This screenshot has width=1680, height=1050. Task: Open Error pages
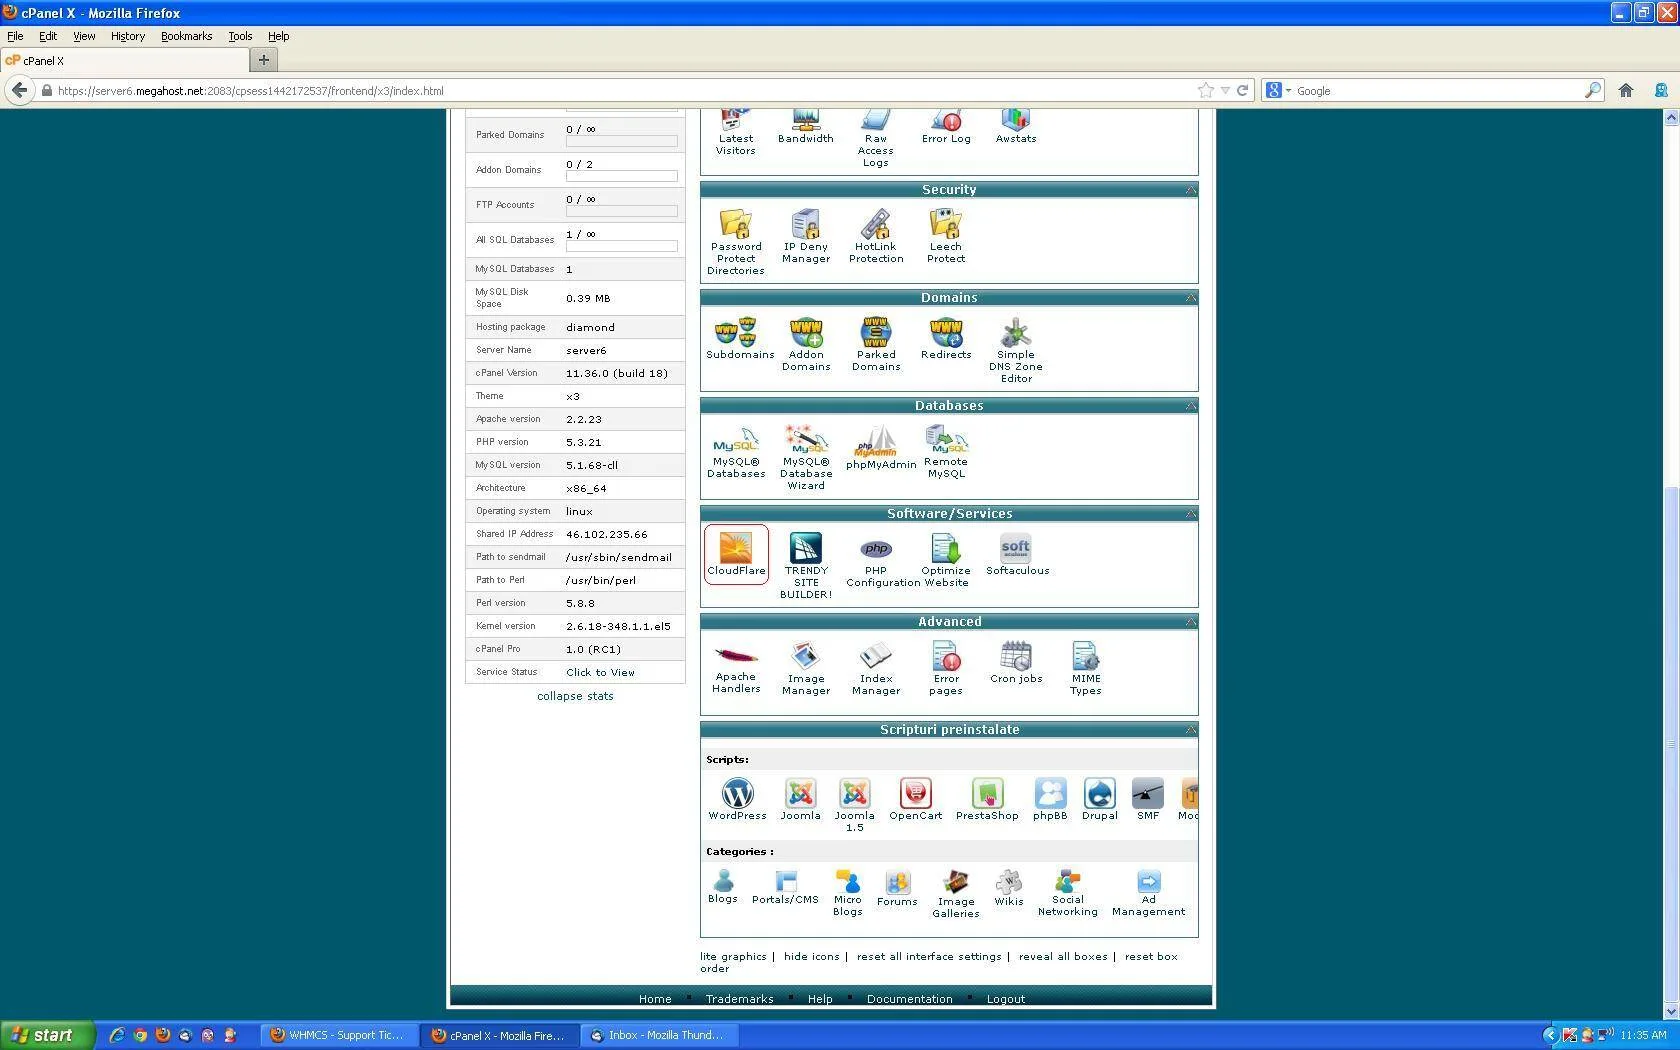click(945, 667)
